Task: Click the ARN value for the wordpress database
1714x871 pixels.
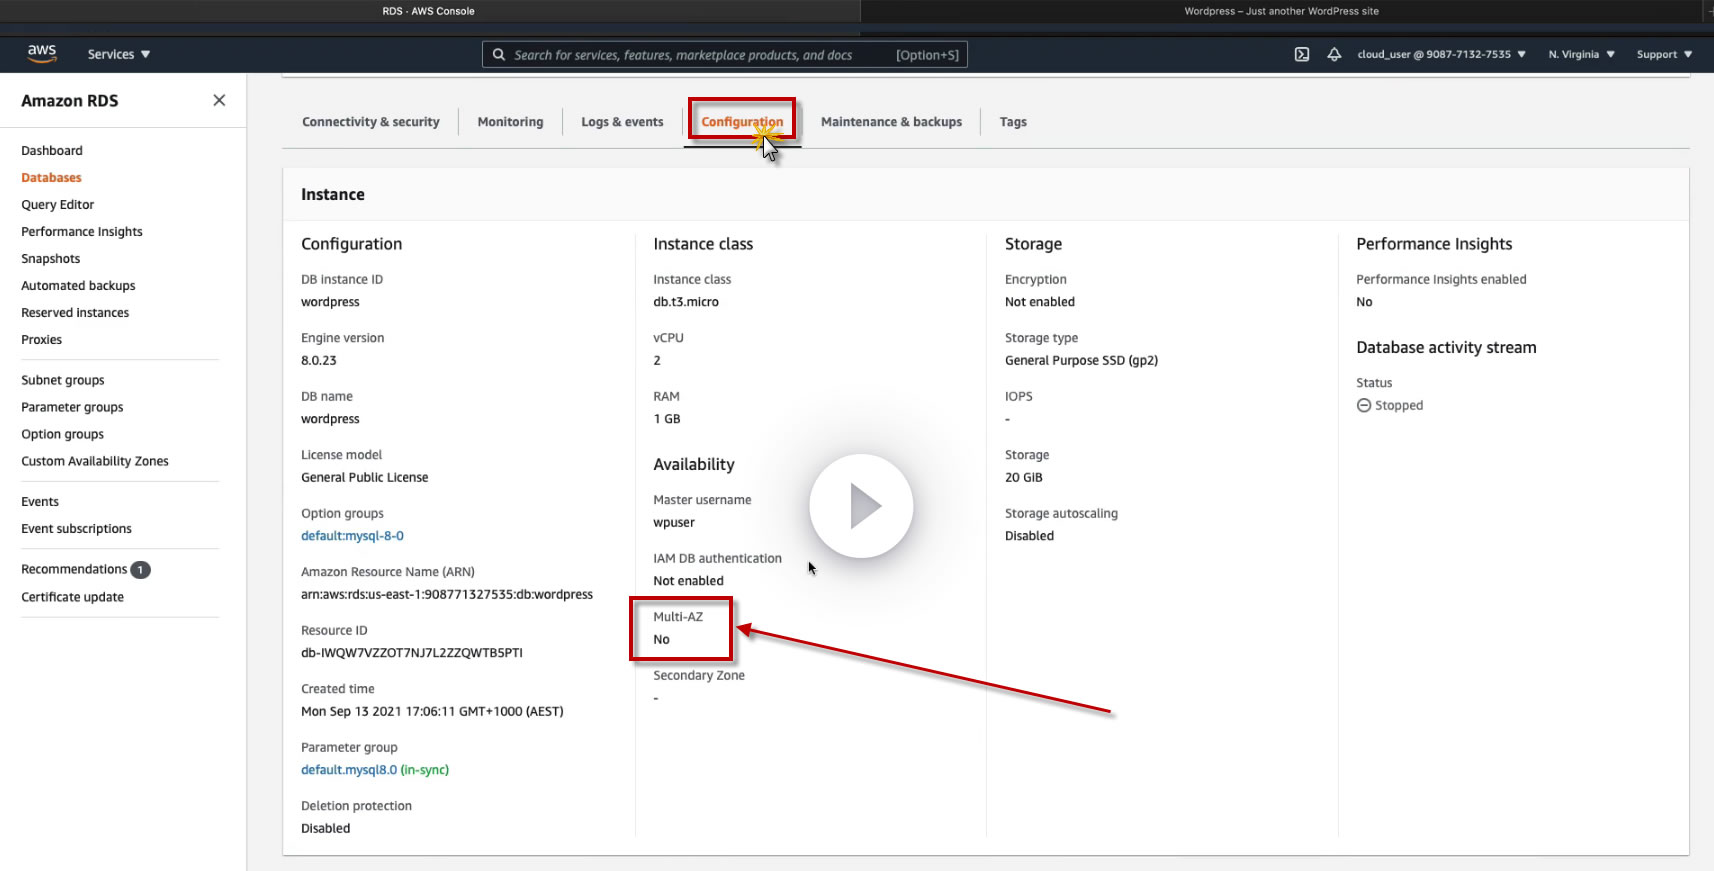Action: click(x=447, y=594)
